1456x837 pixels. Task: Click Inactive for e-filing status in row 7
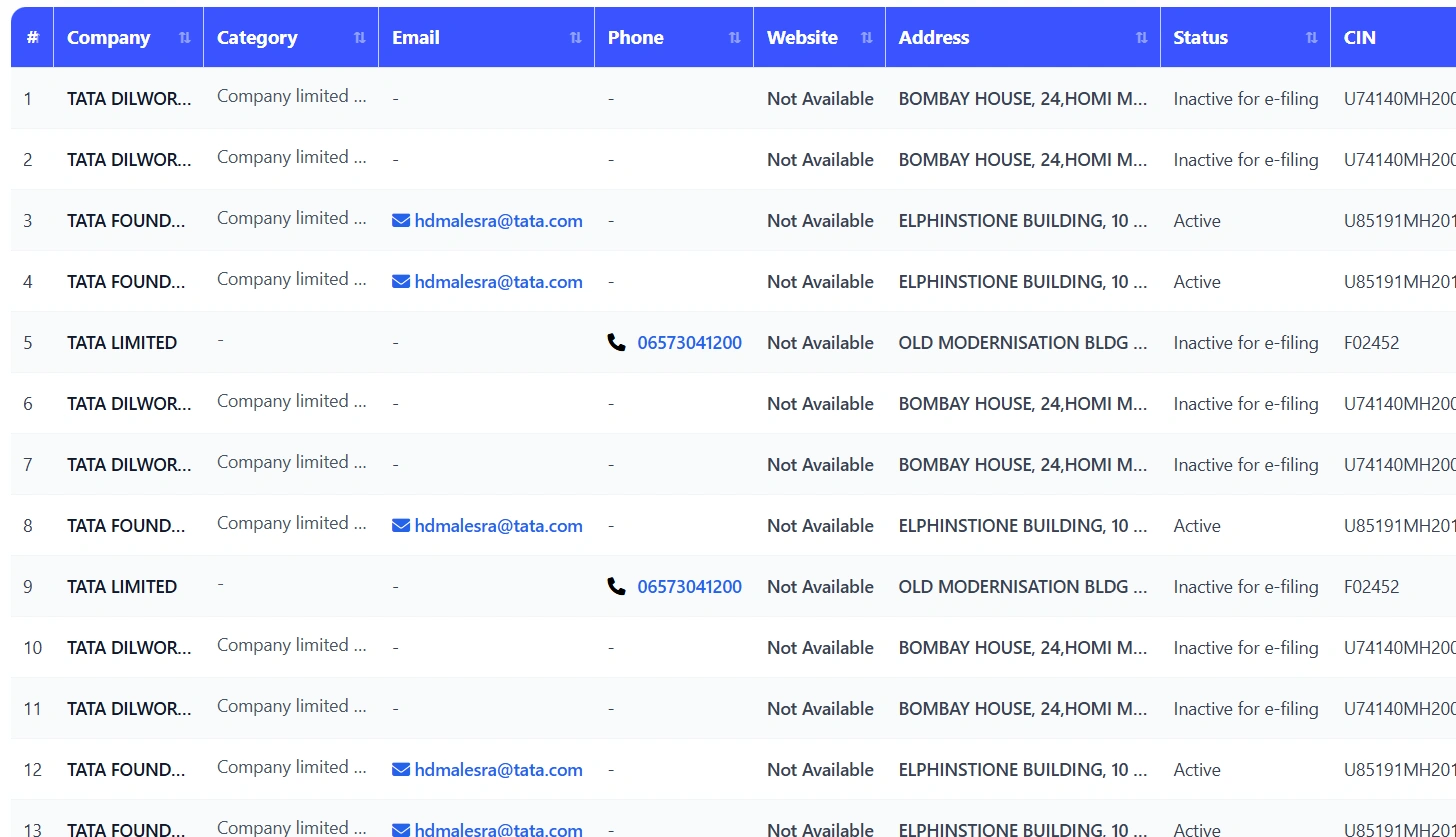pos(1246,465)
